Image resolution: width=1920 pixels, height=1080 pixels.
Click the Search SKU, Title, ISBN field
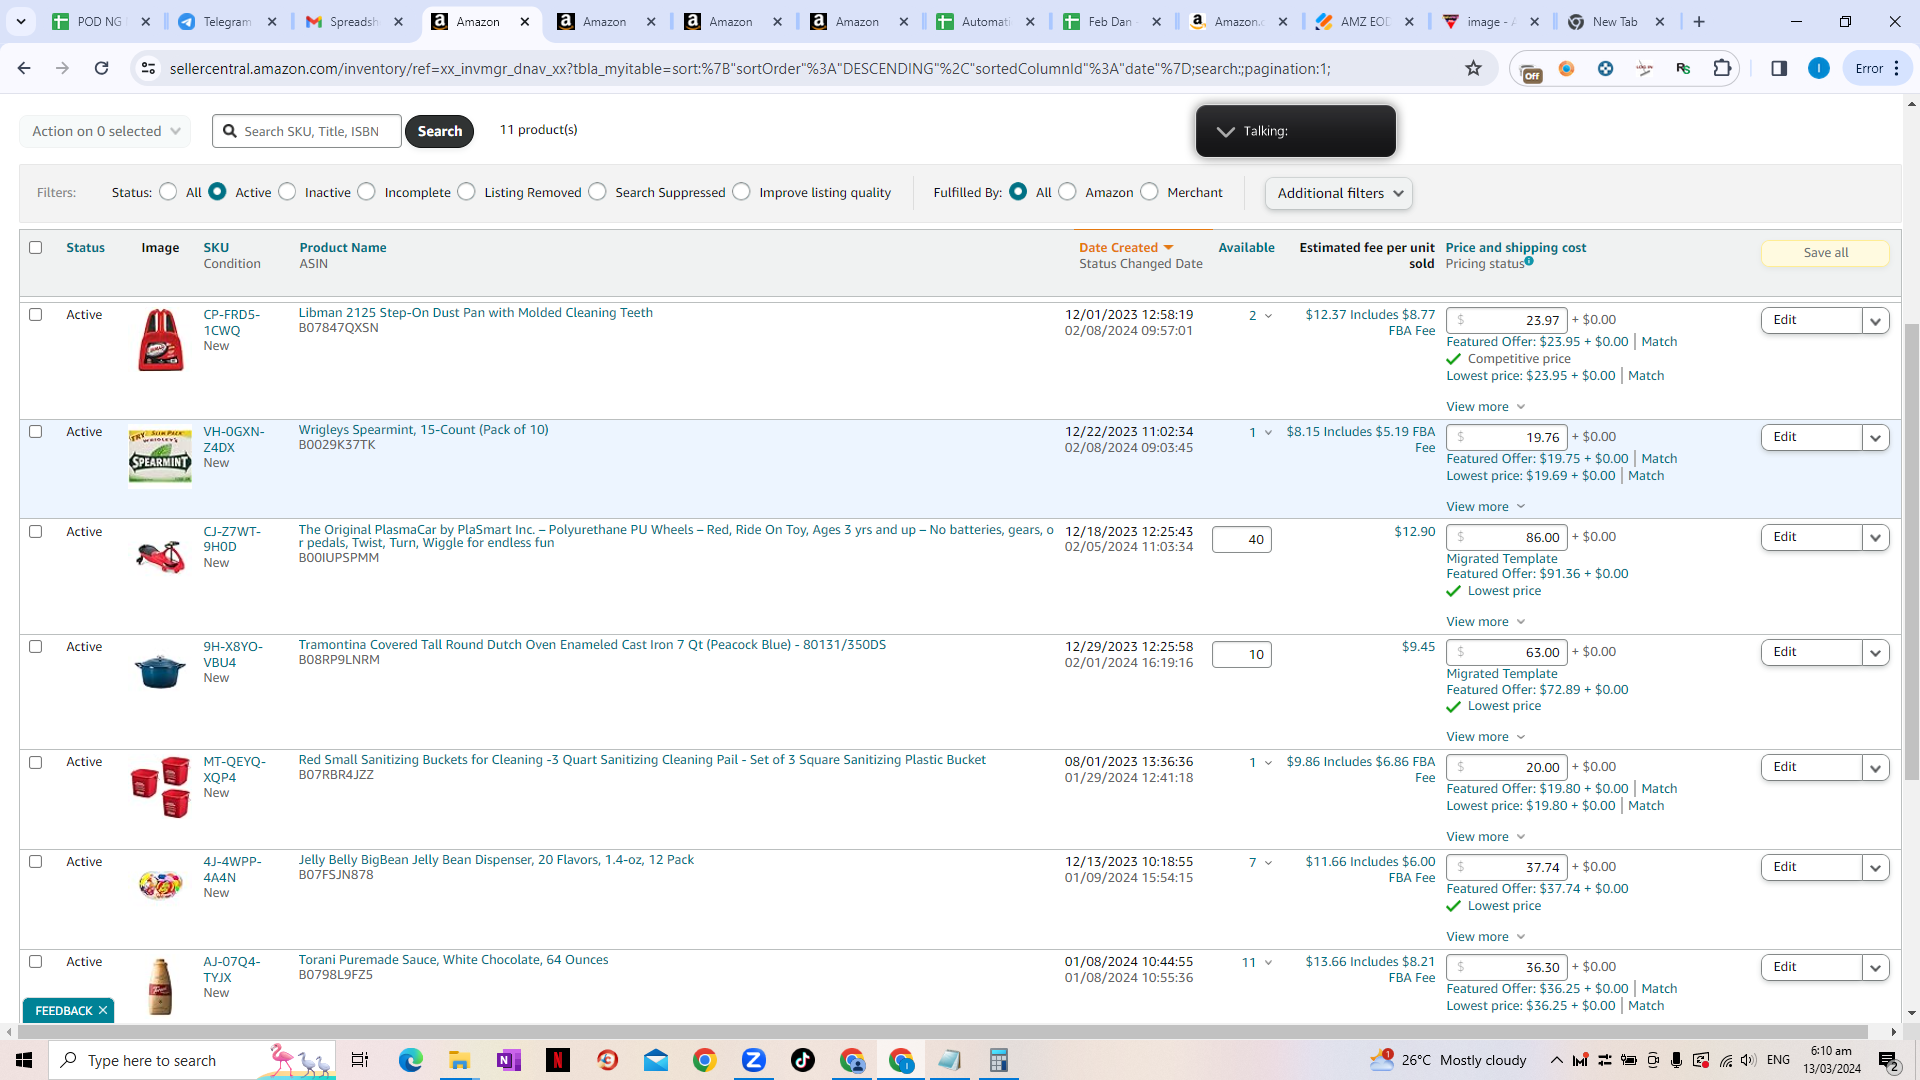click(307, 131)
